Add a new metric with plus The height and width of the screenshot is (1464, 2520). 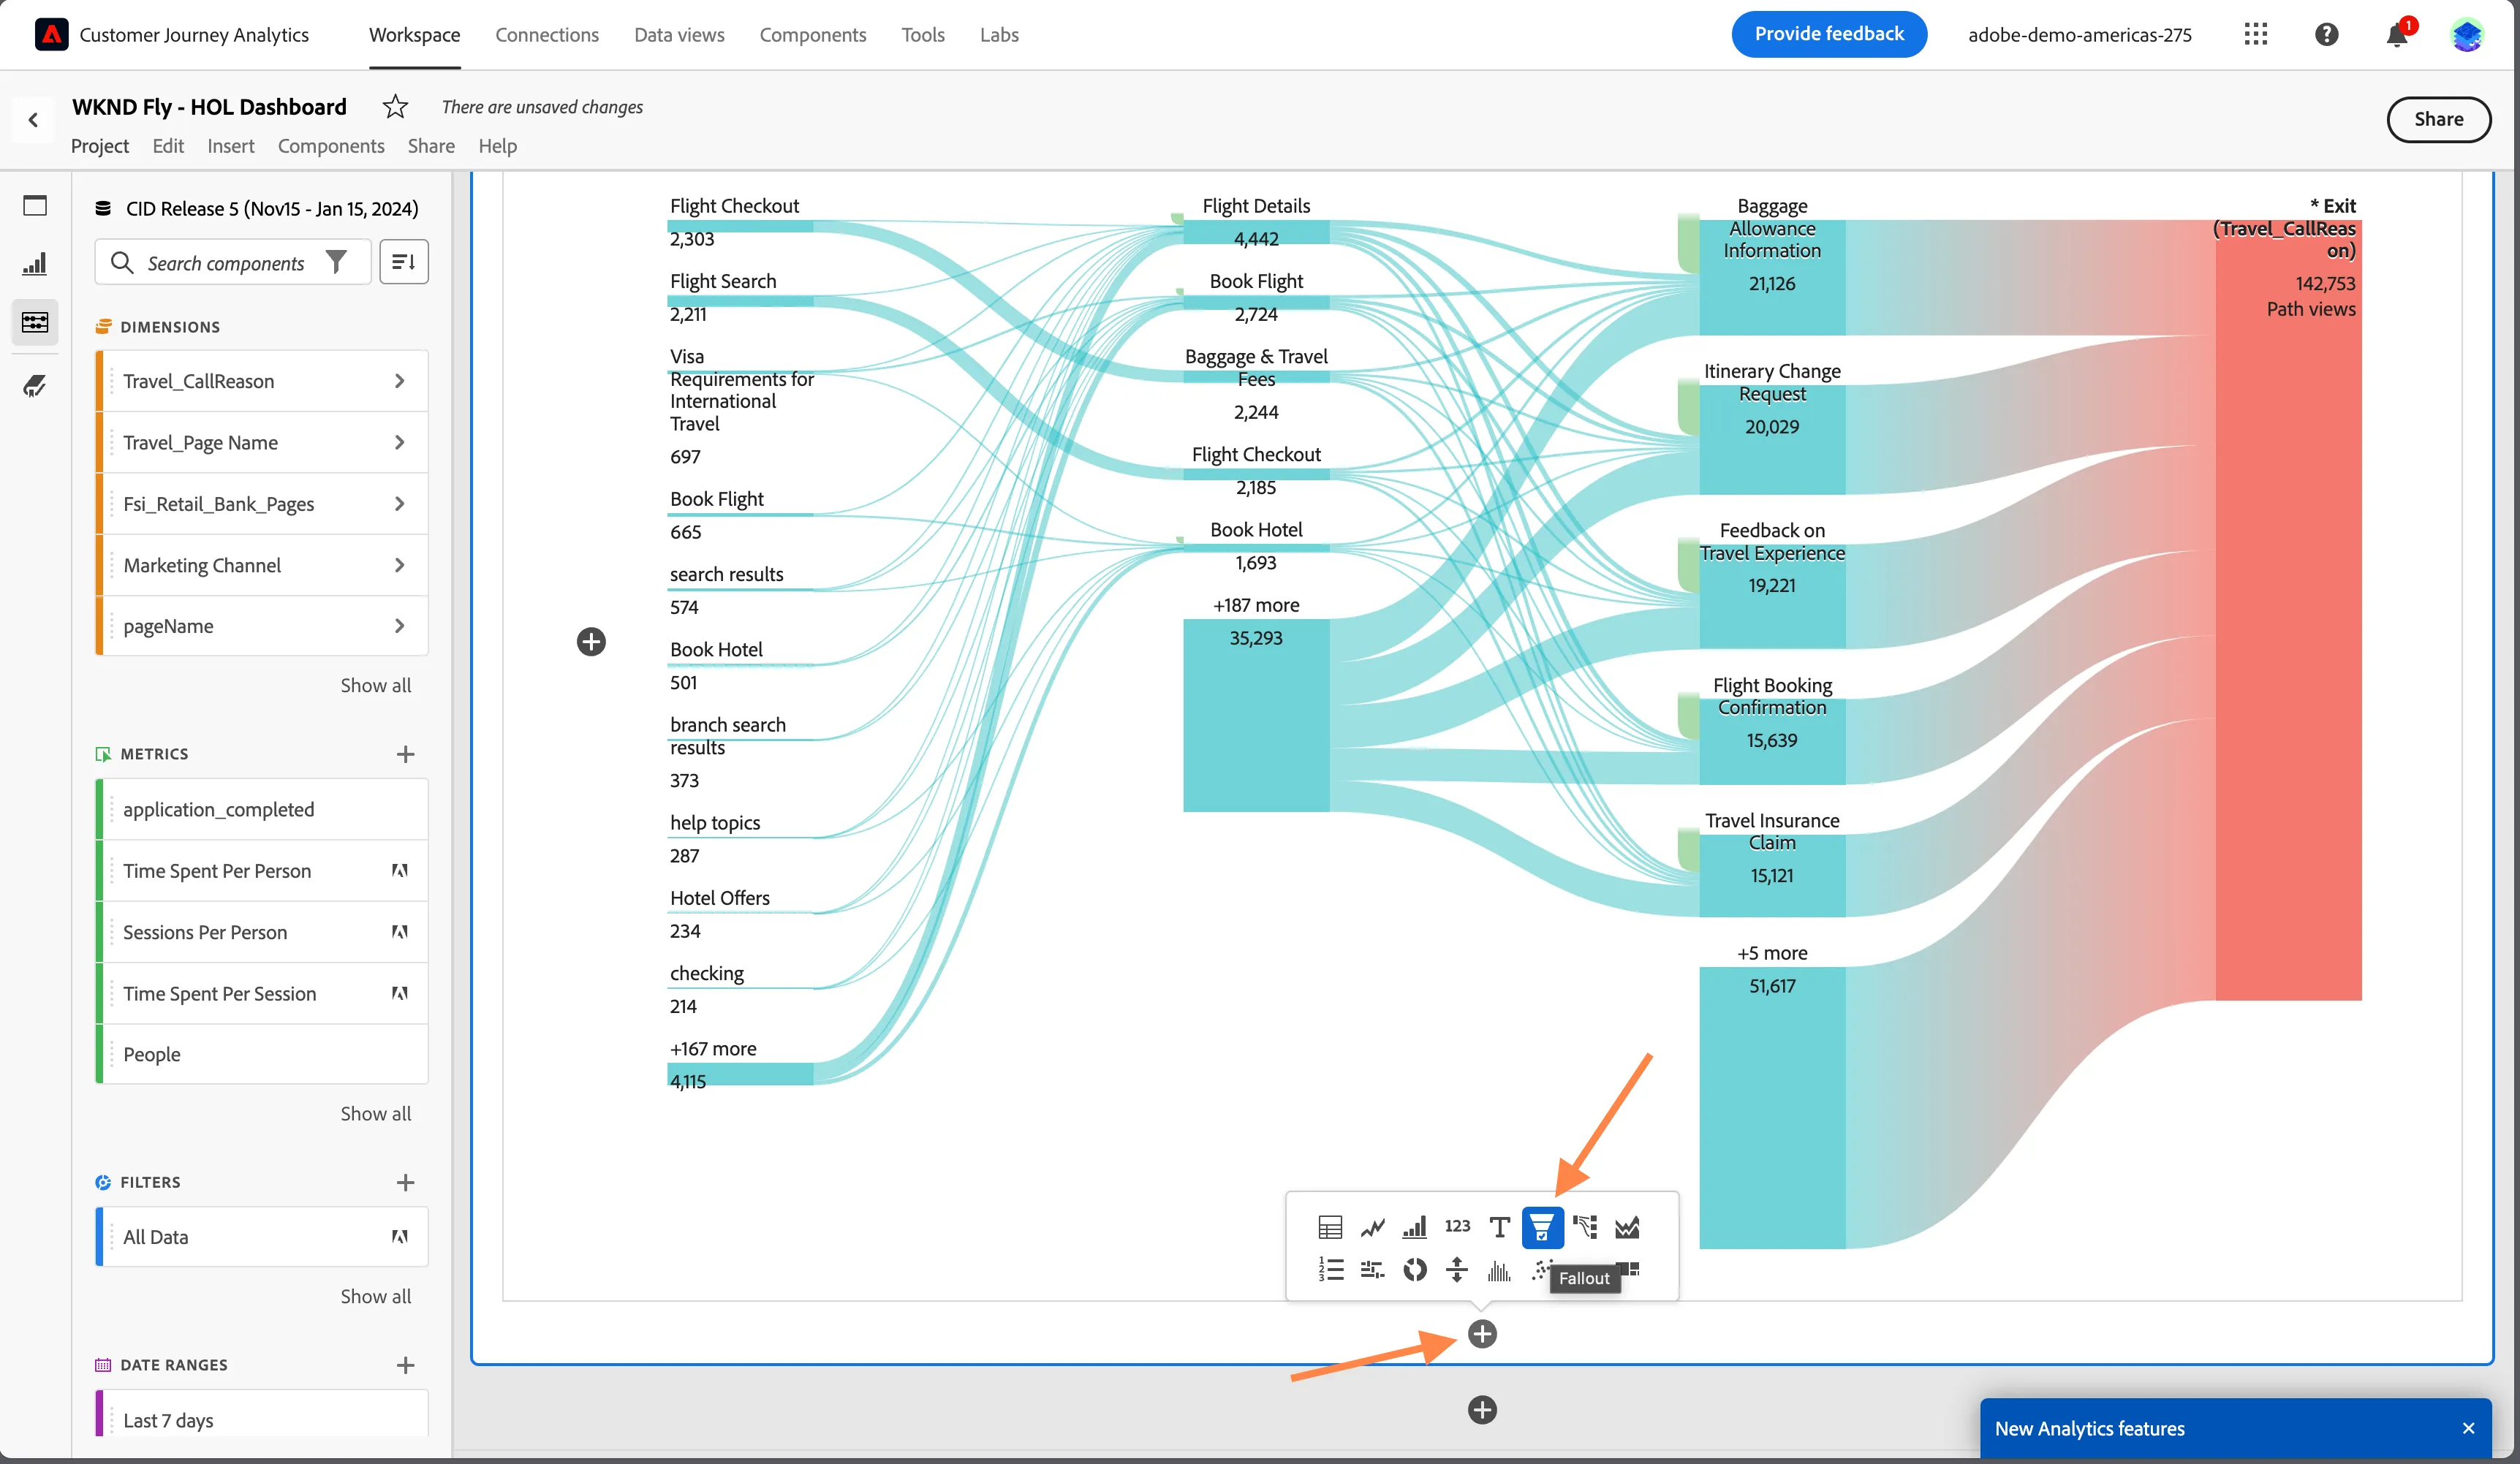405,754
